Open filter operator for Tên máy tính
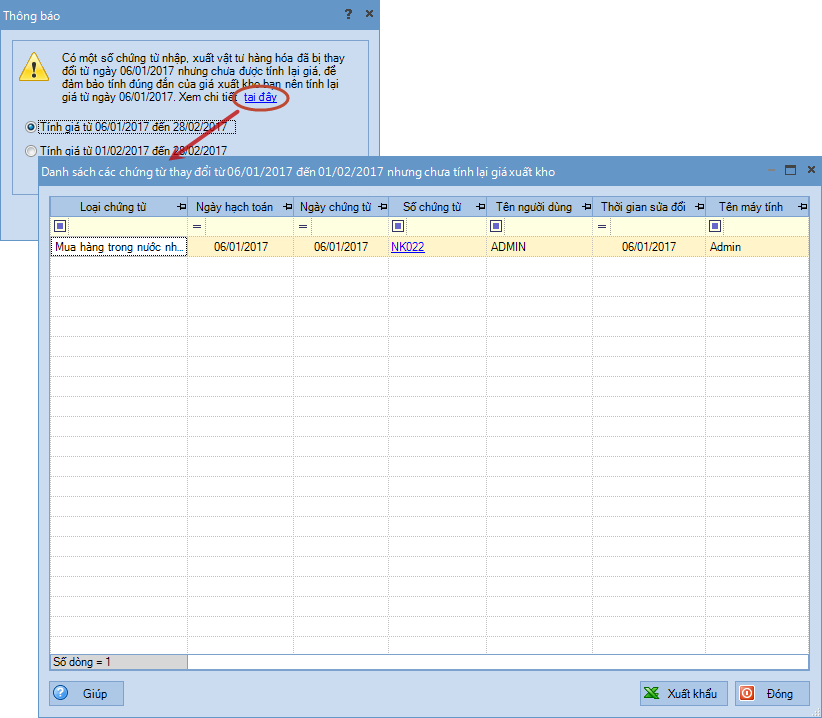The height and width of the screenshot is (718, 822). point(715,226)
